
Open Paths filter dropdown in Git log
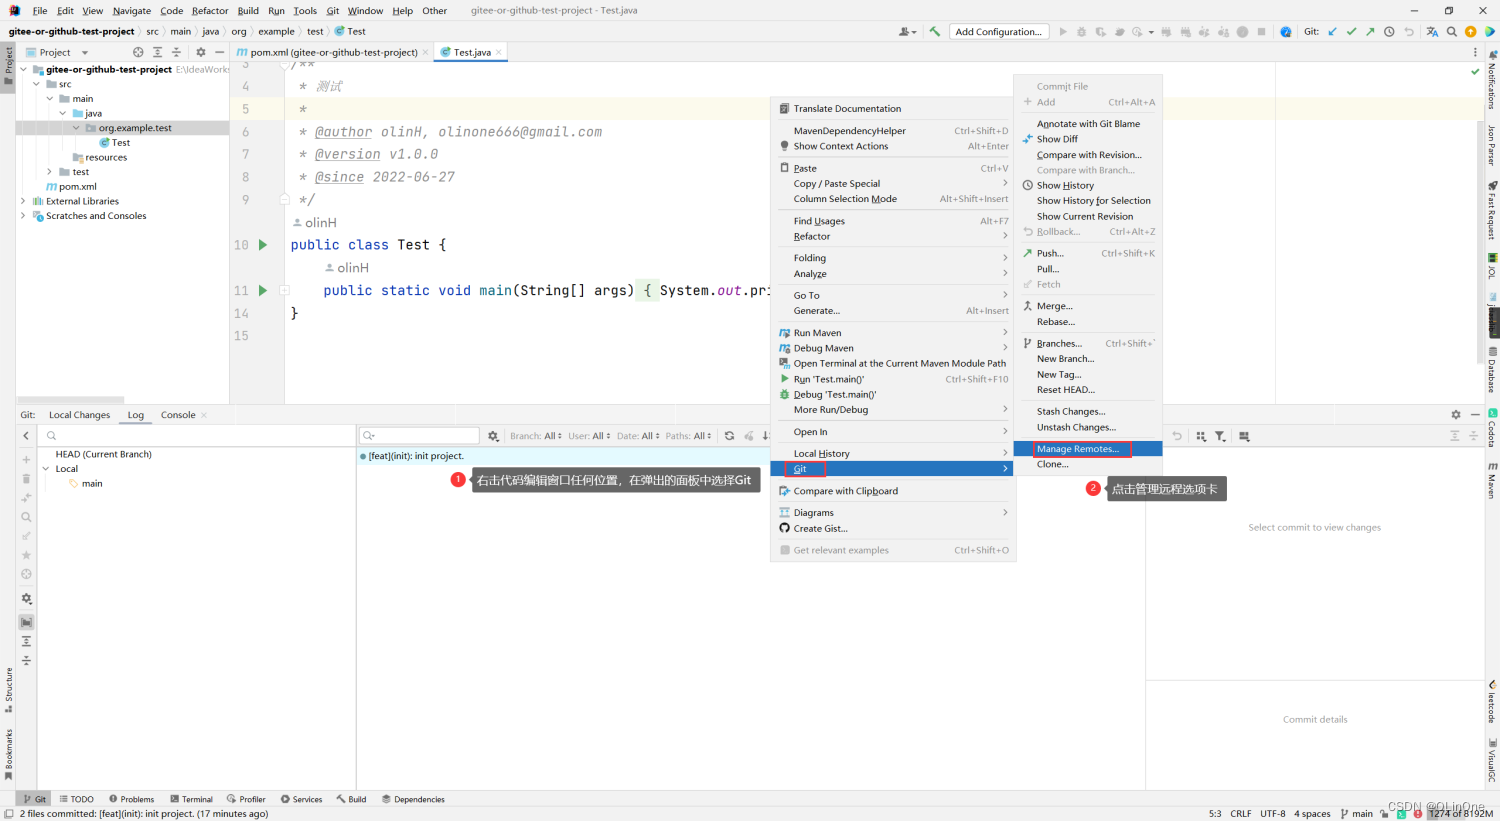[x=688, y=436]
